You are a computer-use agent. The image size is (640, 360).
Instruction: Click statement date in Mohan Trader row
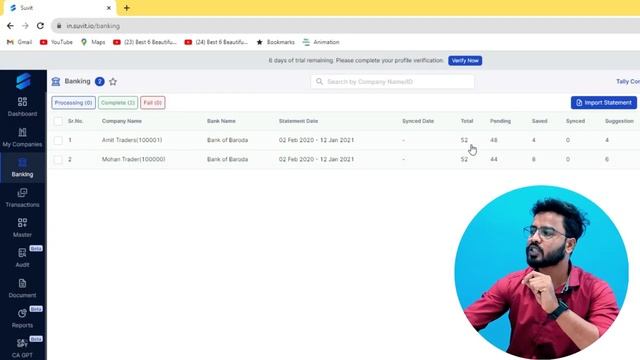tap(316, 159)
